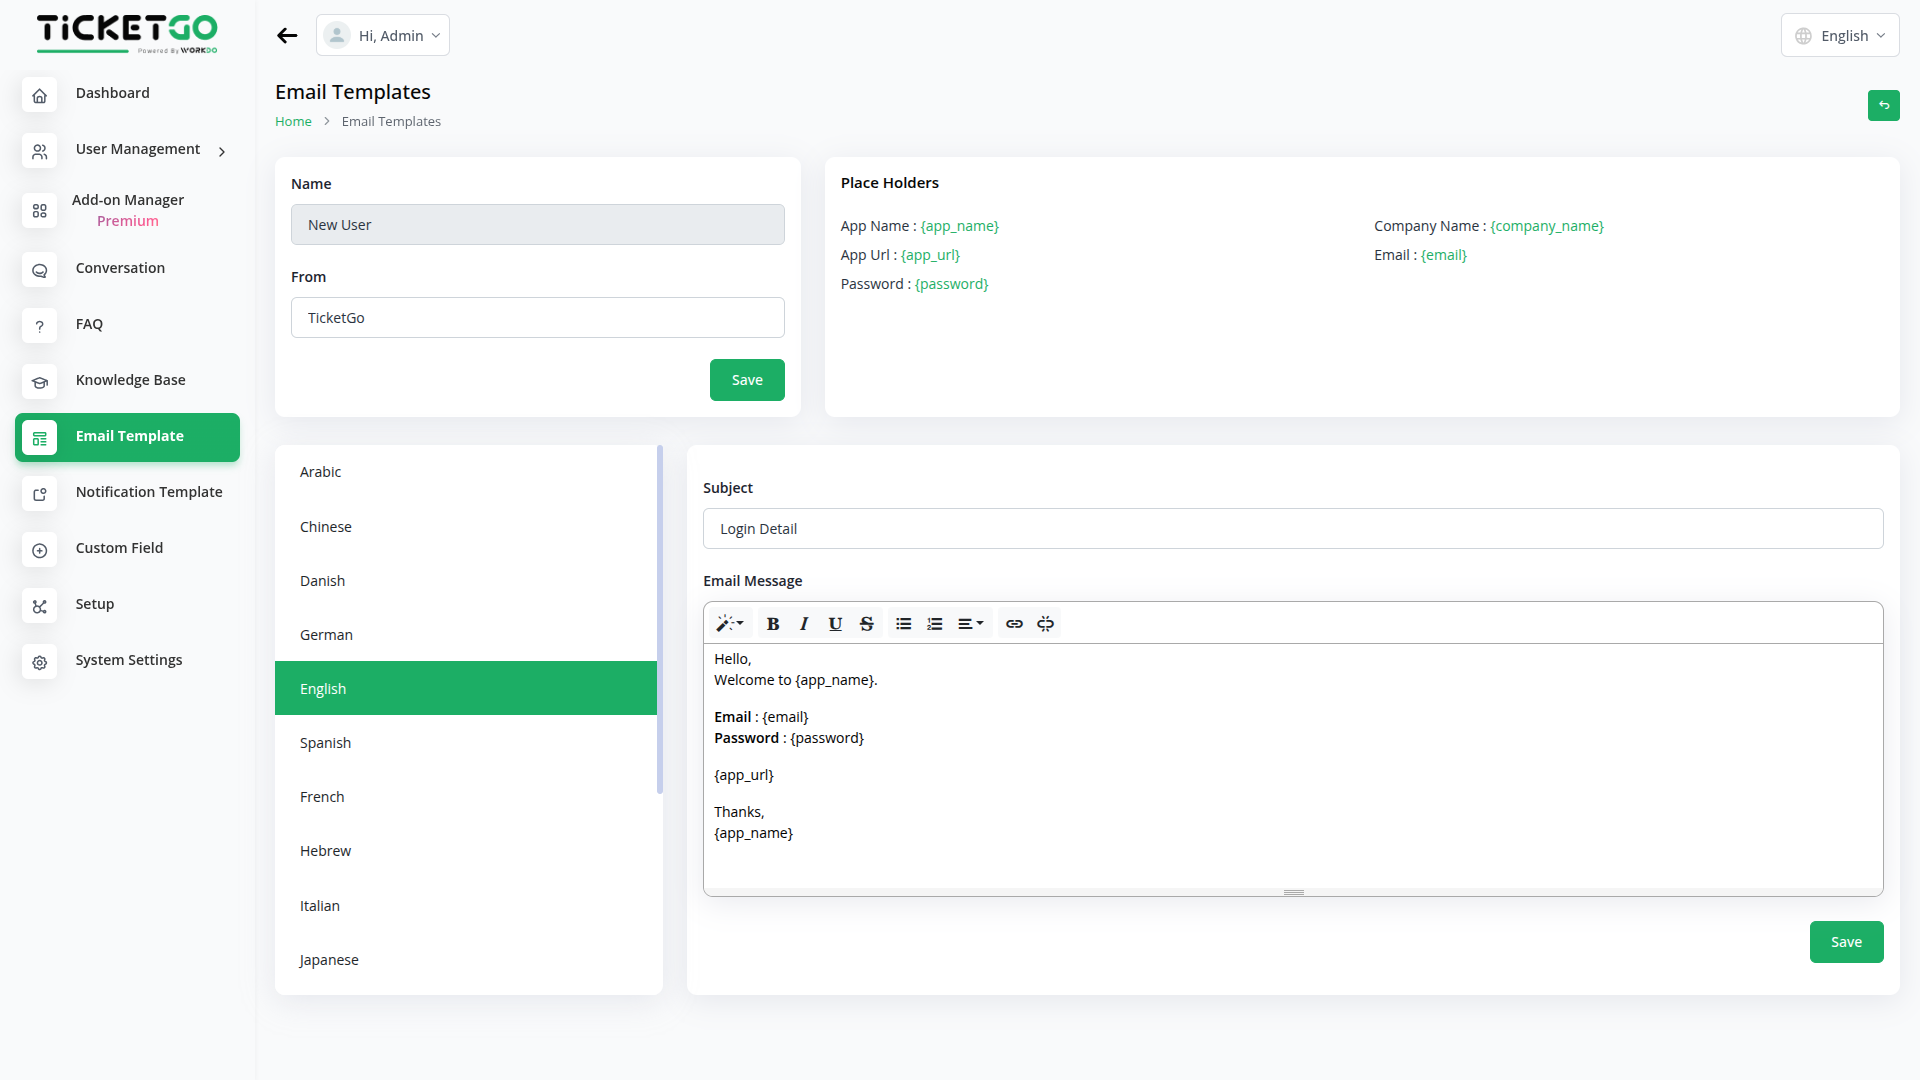The image size is (1920, 1080).
Task: Click the Home breadcrumb link
Action: [x=293, y=122]
